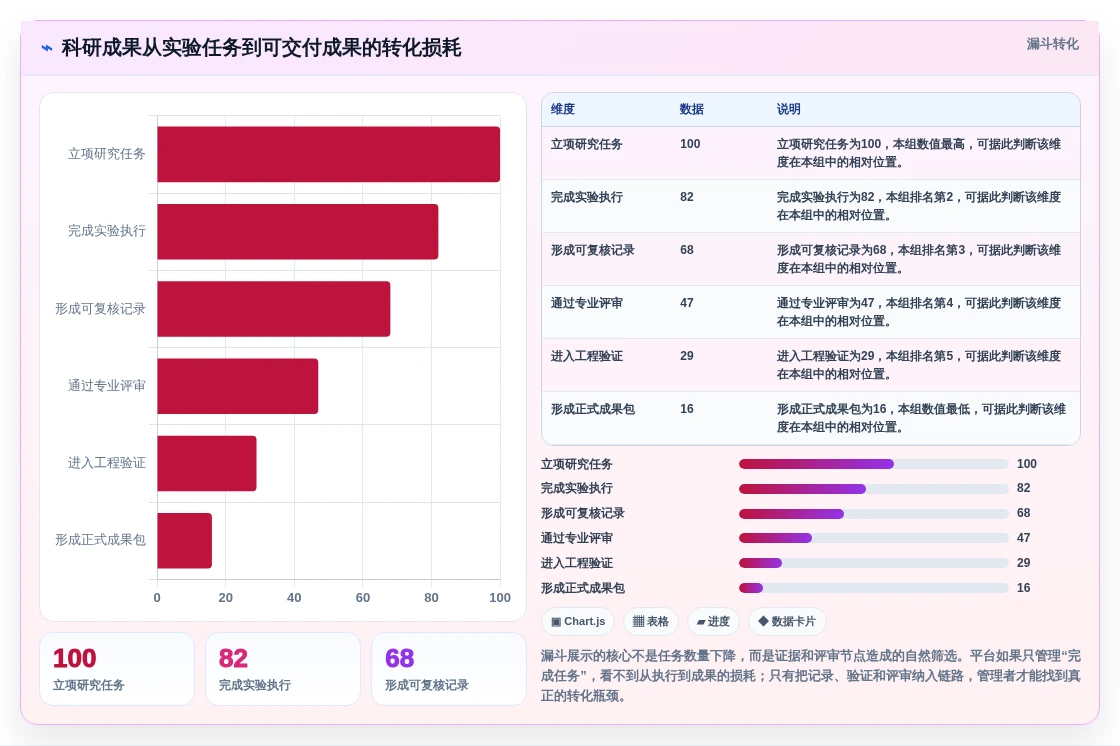Click the dashboard title 科研成果从实验任务到可交付成果的转化损耗

tap(261, 48)
